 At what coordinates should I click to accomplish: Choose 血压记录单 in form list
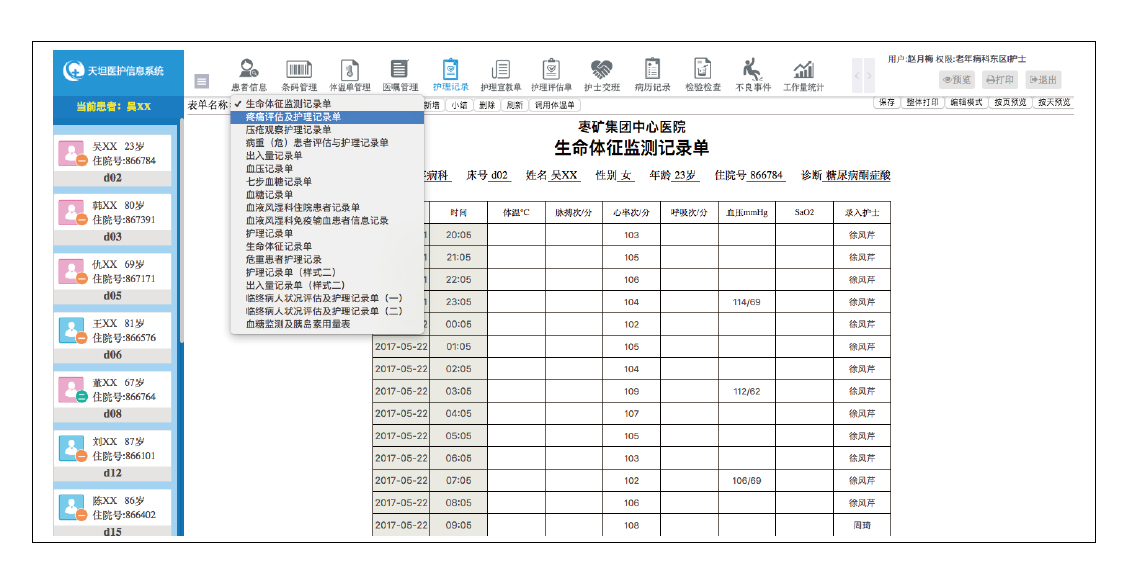(x=270, y=169)
